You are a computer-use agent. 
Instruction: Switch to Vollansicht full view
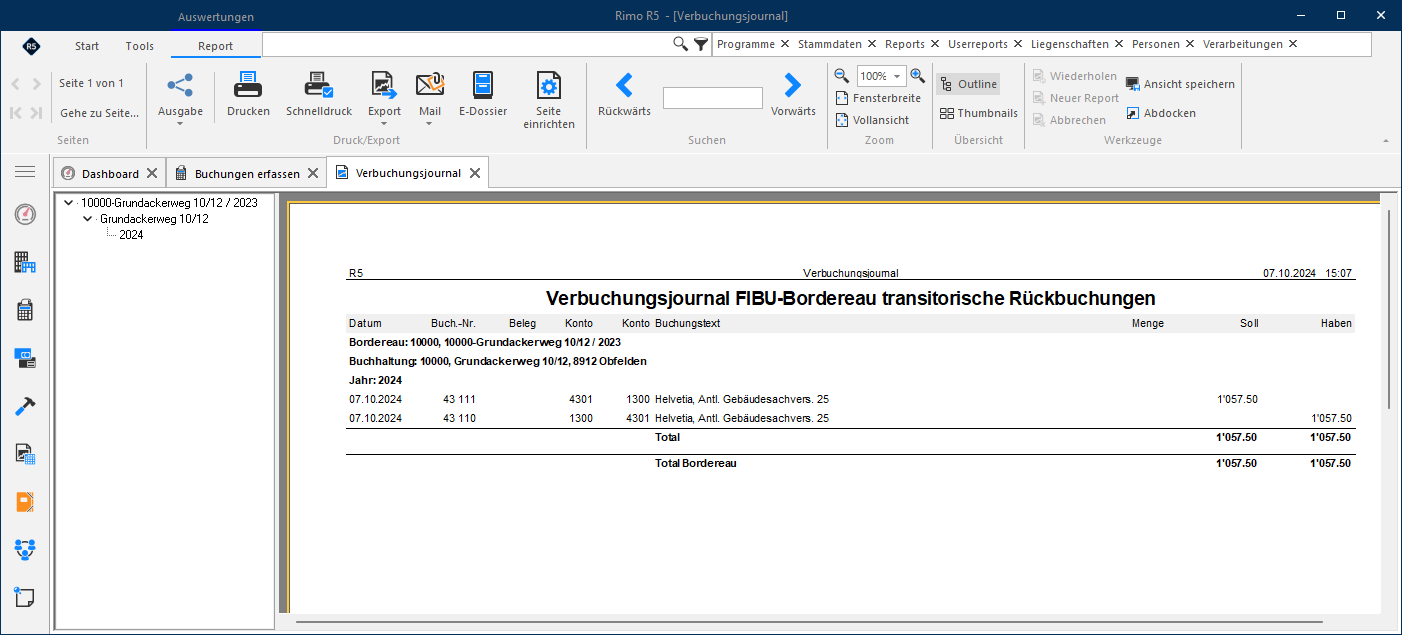(873, 120)
